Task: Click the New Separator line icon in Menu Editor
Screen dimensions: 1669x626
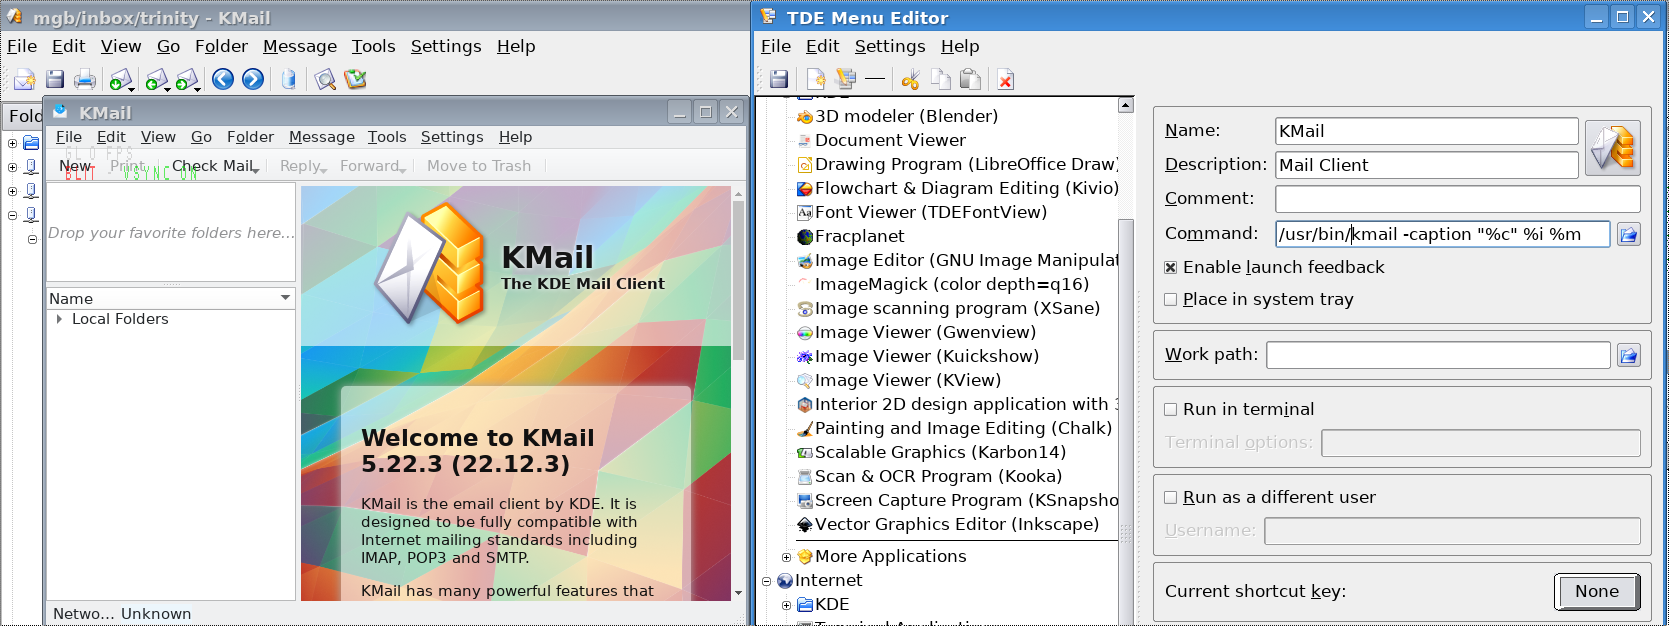Action: 875,78
